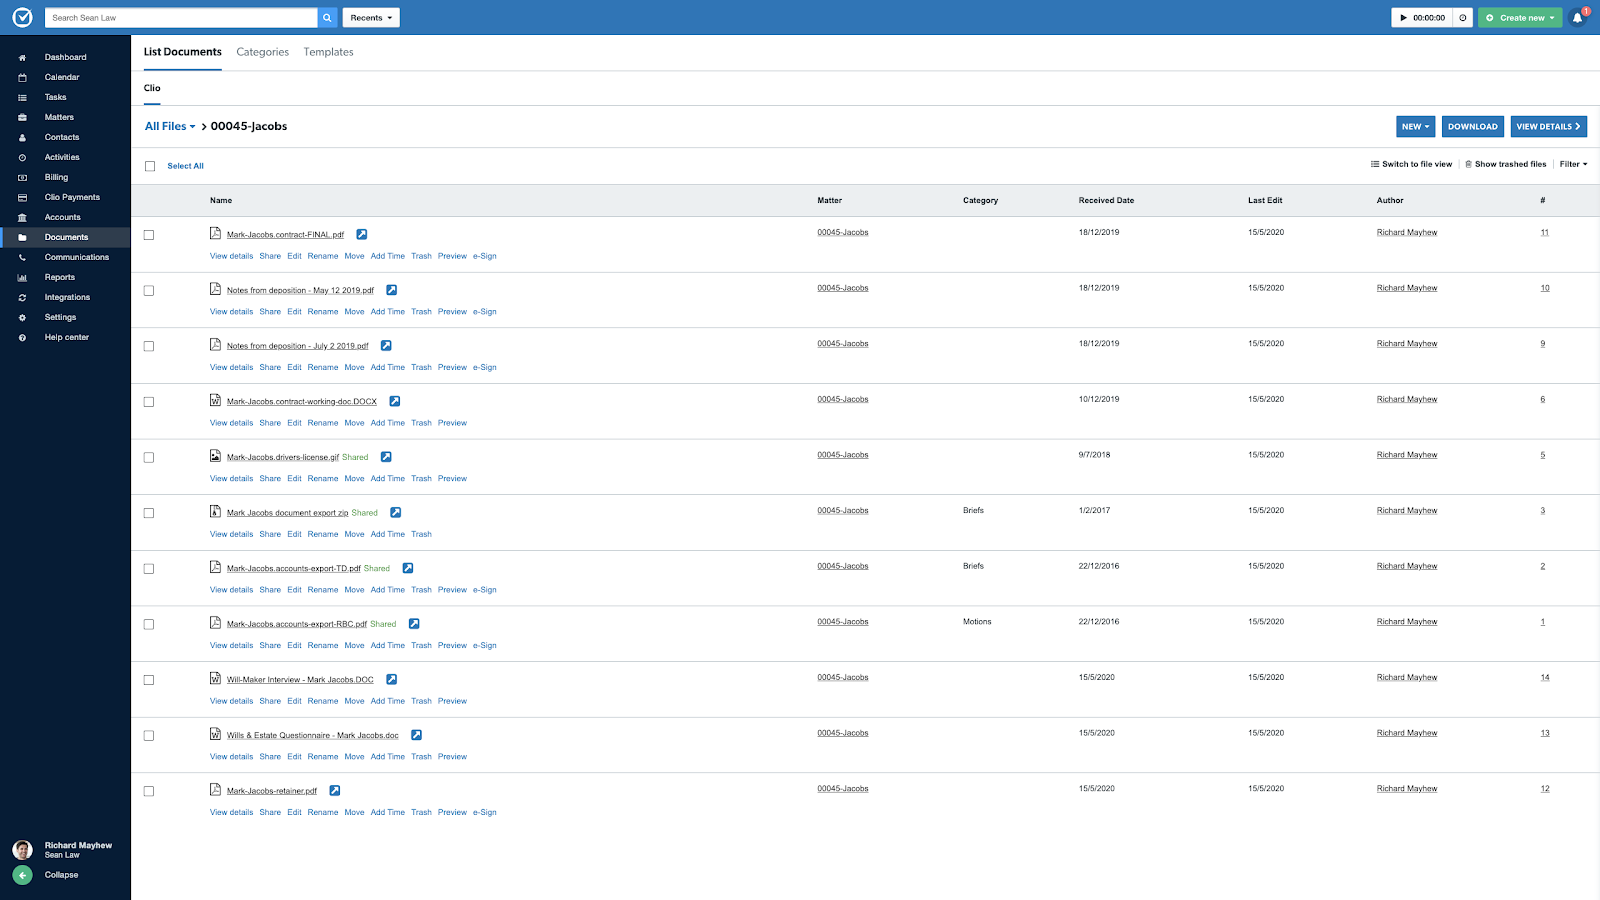Click the clock icon beside the timer
The height and width of the screenshot is (900, 1600).
point(1463,18)
